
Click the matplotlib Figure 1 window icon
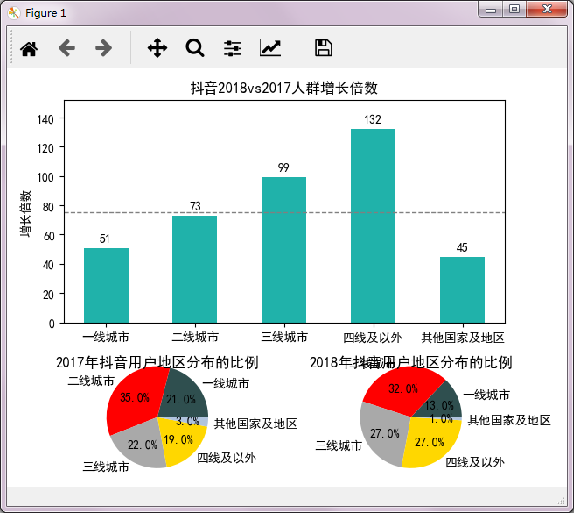pyautogui.click(x=14, y=13)
